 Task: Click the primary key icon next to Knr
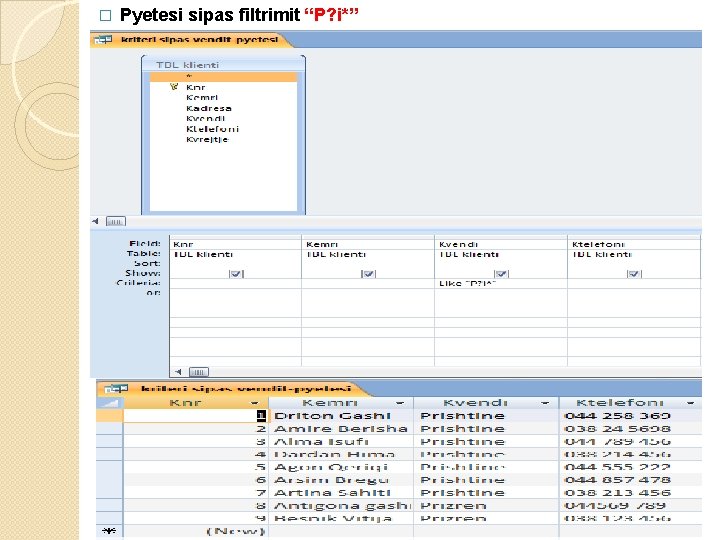(174, 86)
